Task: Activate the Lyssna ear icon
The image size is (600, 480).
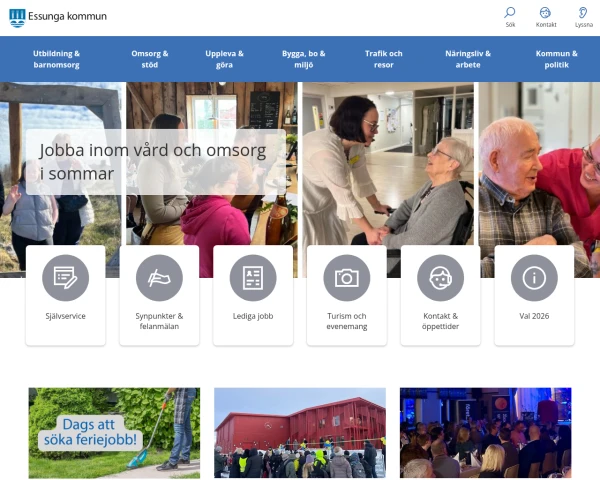Action: click(x=583, y=13)
